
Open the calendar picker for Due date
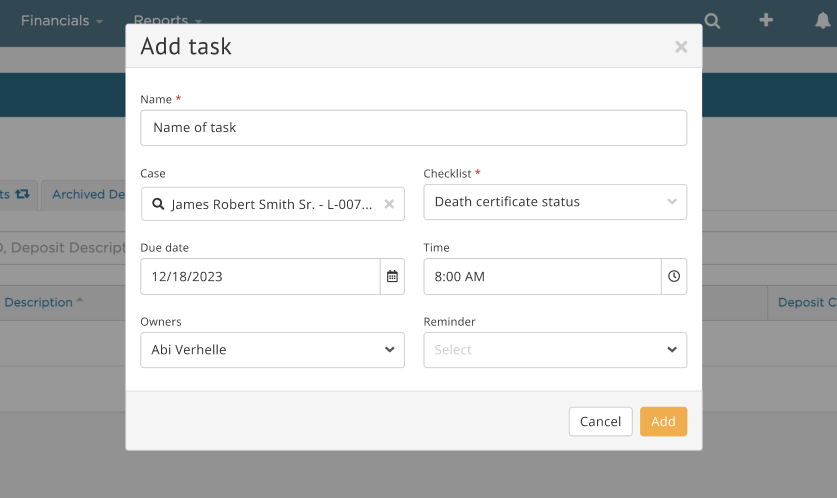tap(392, 276)
